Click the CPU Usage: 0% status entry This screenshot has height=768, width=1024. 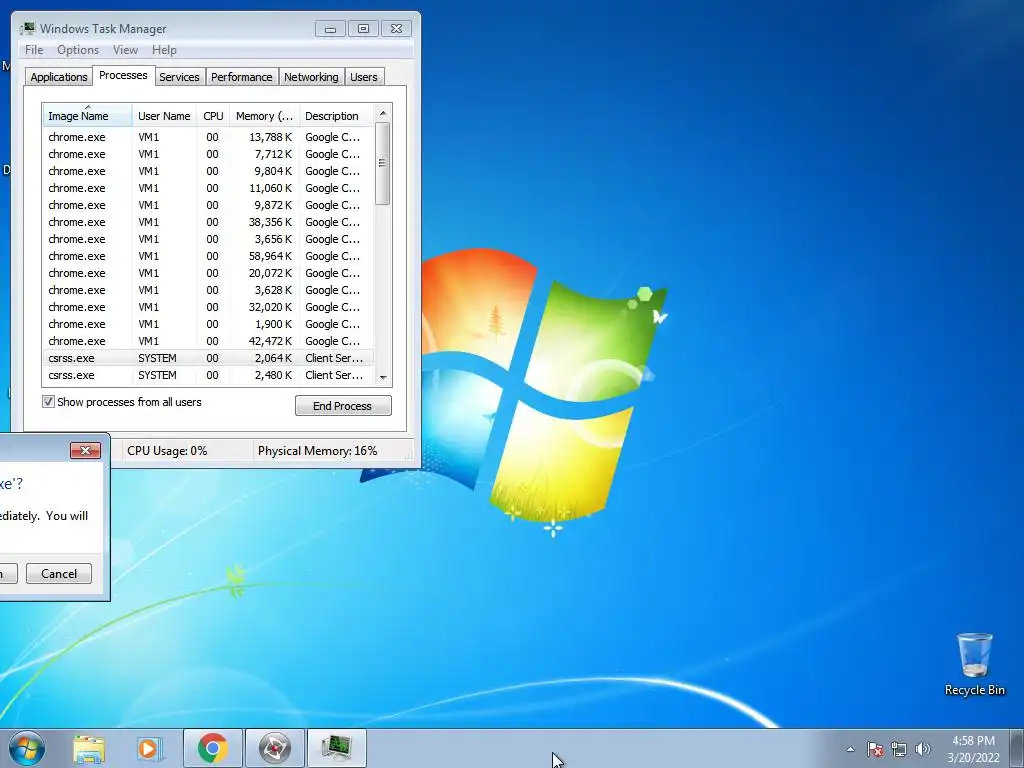pos(167,451)
